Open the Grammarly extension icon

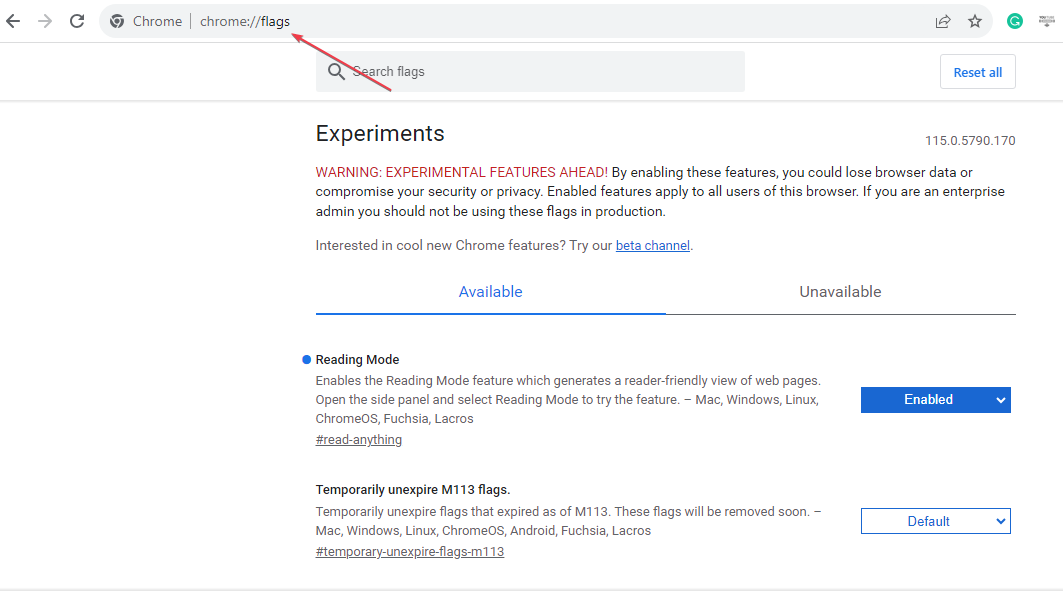[x=1015, y=21]
